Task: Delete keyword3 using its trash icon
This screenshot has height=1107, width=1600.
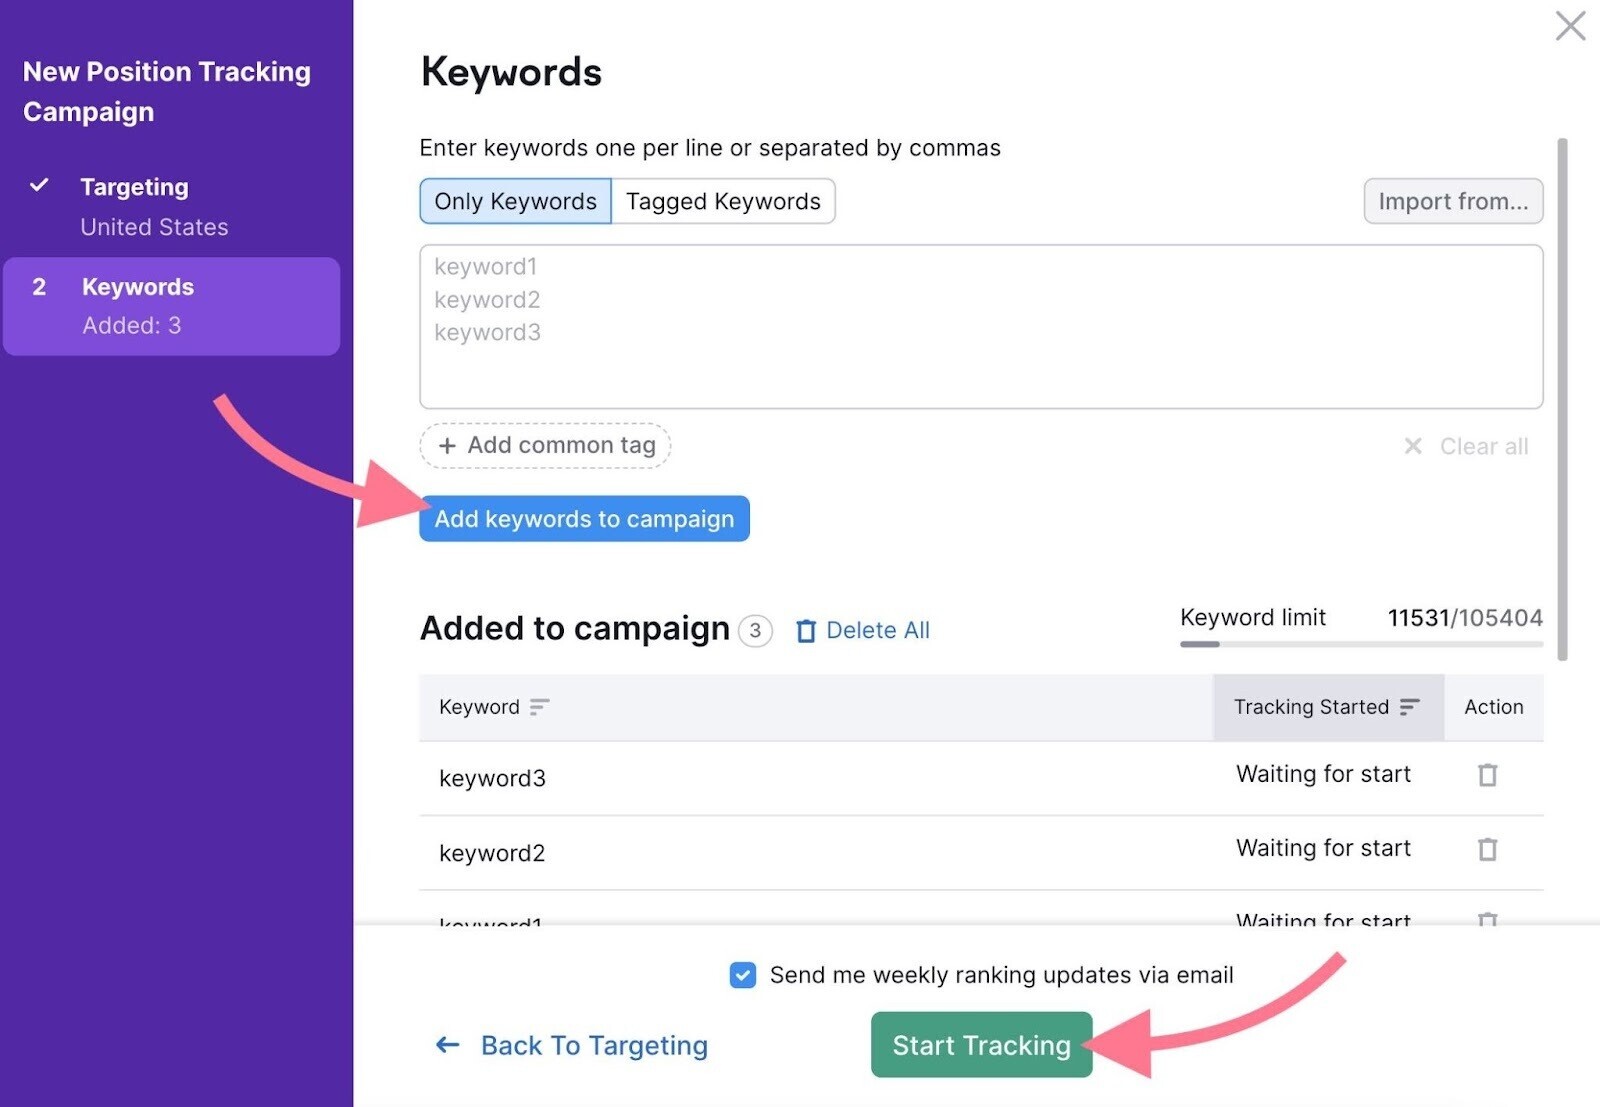Action: [x=1487, y=775]
